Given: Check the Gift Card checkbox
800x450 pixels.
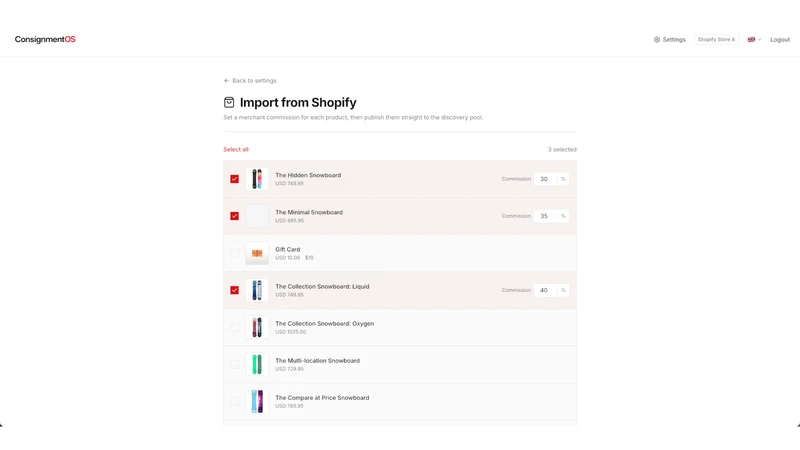Looking at the screenshot, I should (234, 253).
